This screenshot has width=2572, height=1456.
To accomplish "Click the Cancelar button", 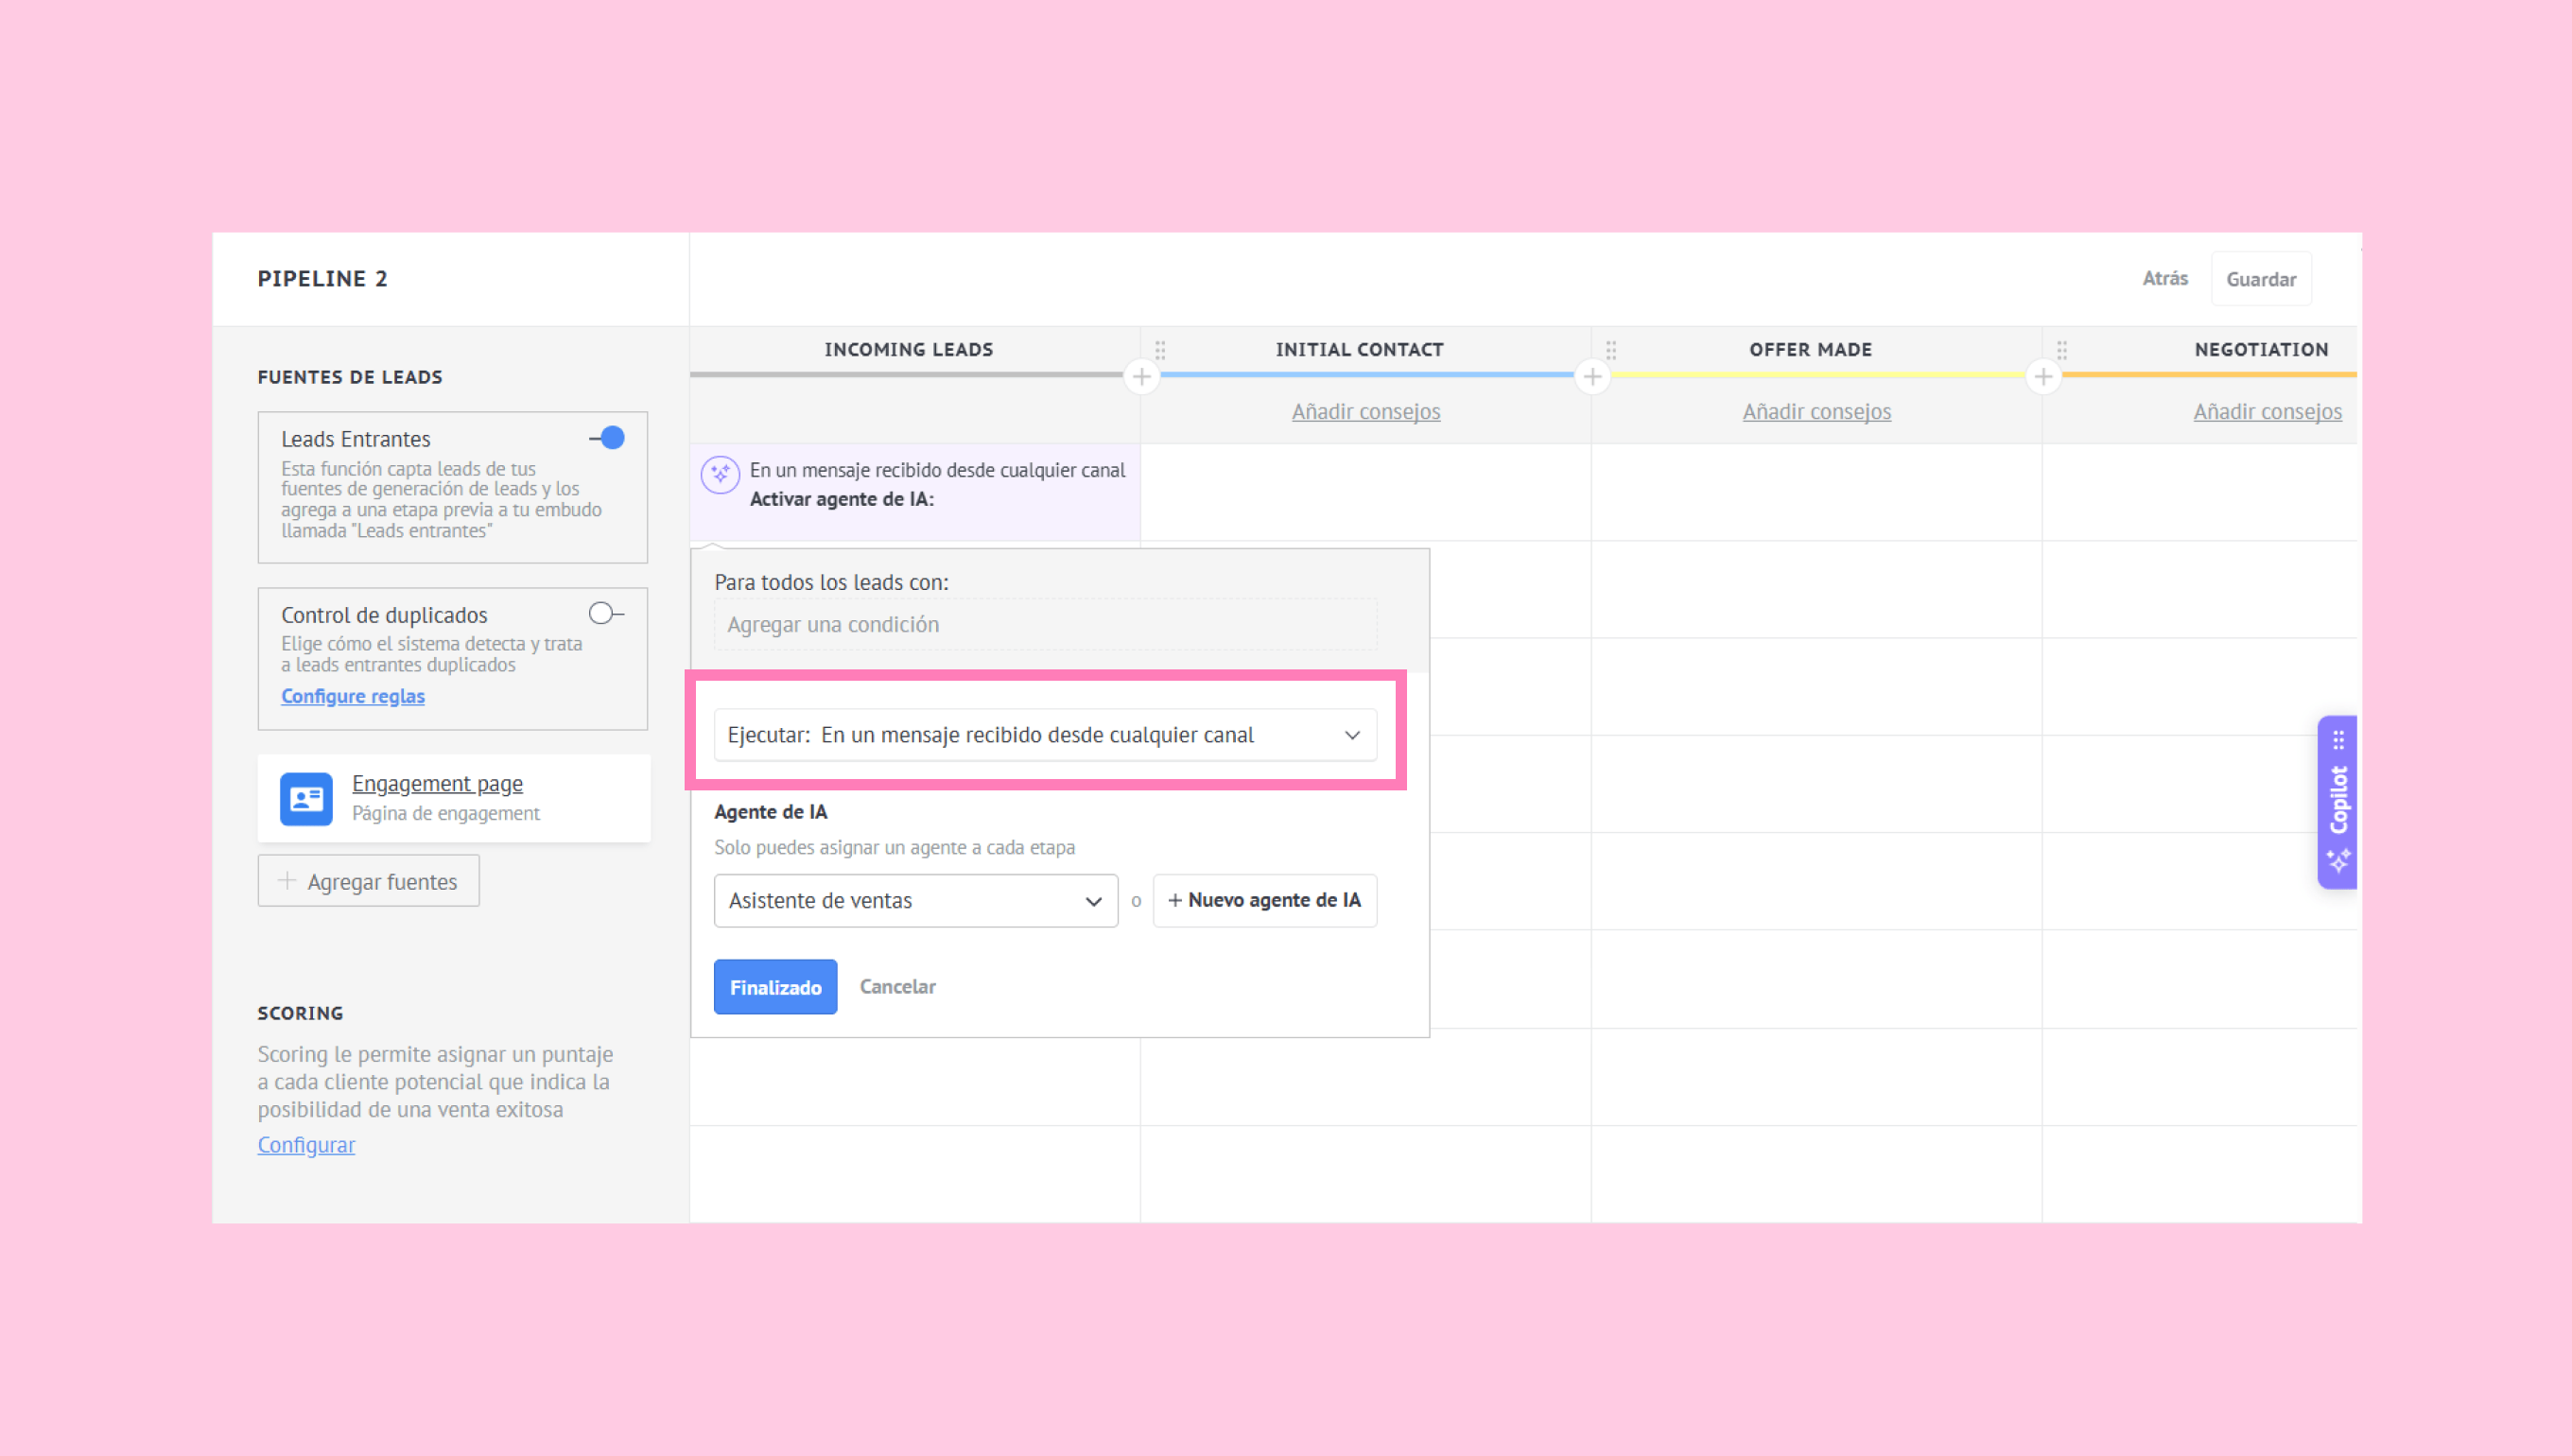I will pos(897,987).
